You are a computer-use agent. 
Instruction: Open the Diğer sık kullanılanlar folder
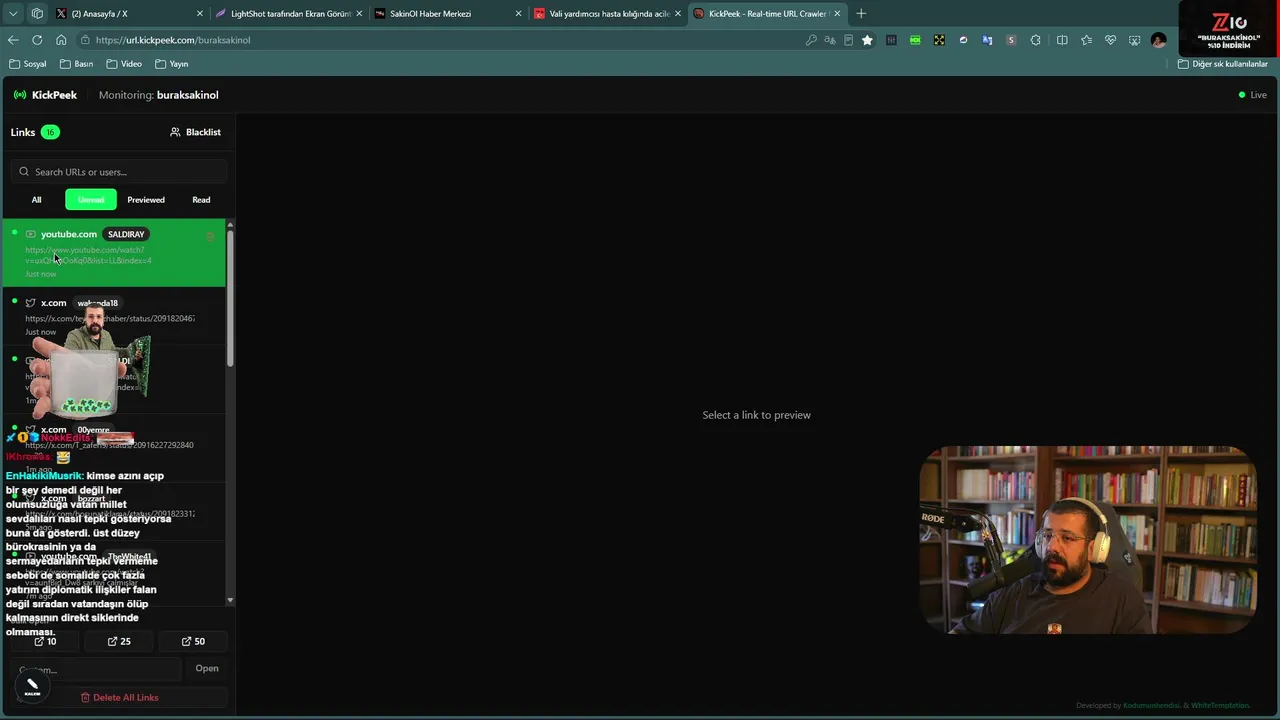click(1223, 64)
